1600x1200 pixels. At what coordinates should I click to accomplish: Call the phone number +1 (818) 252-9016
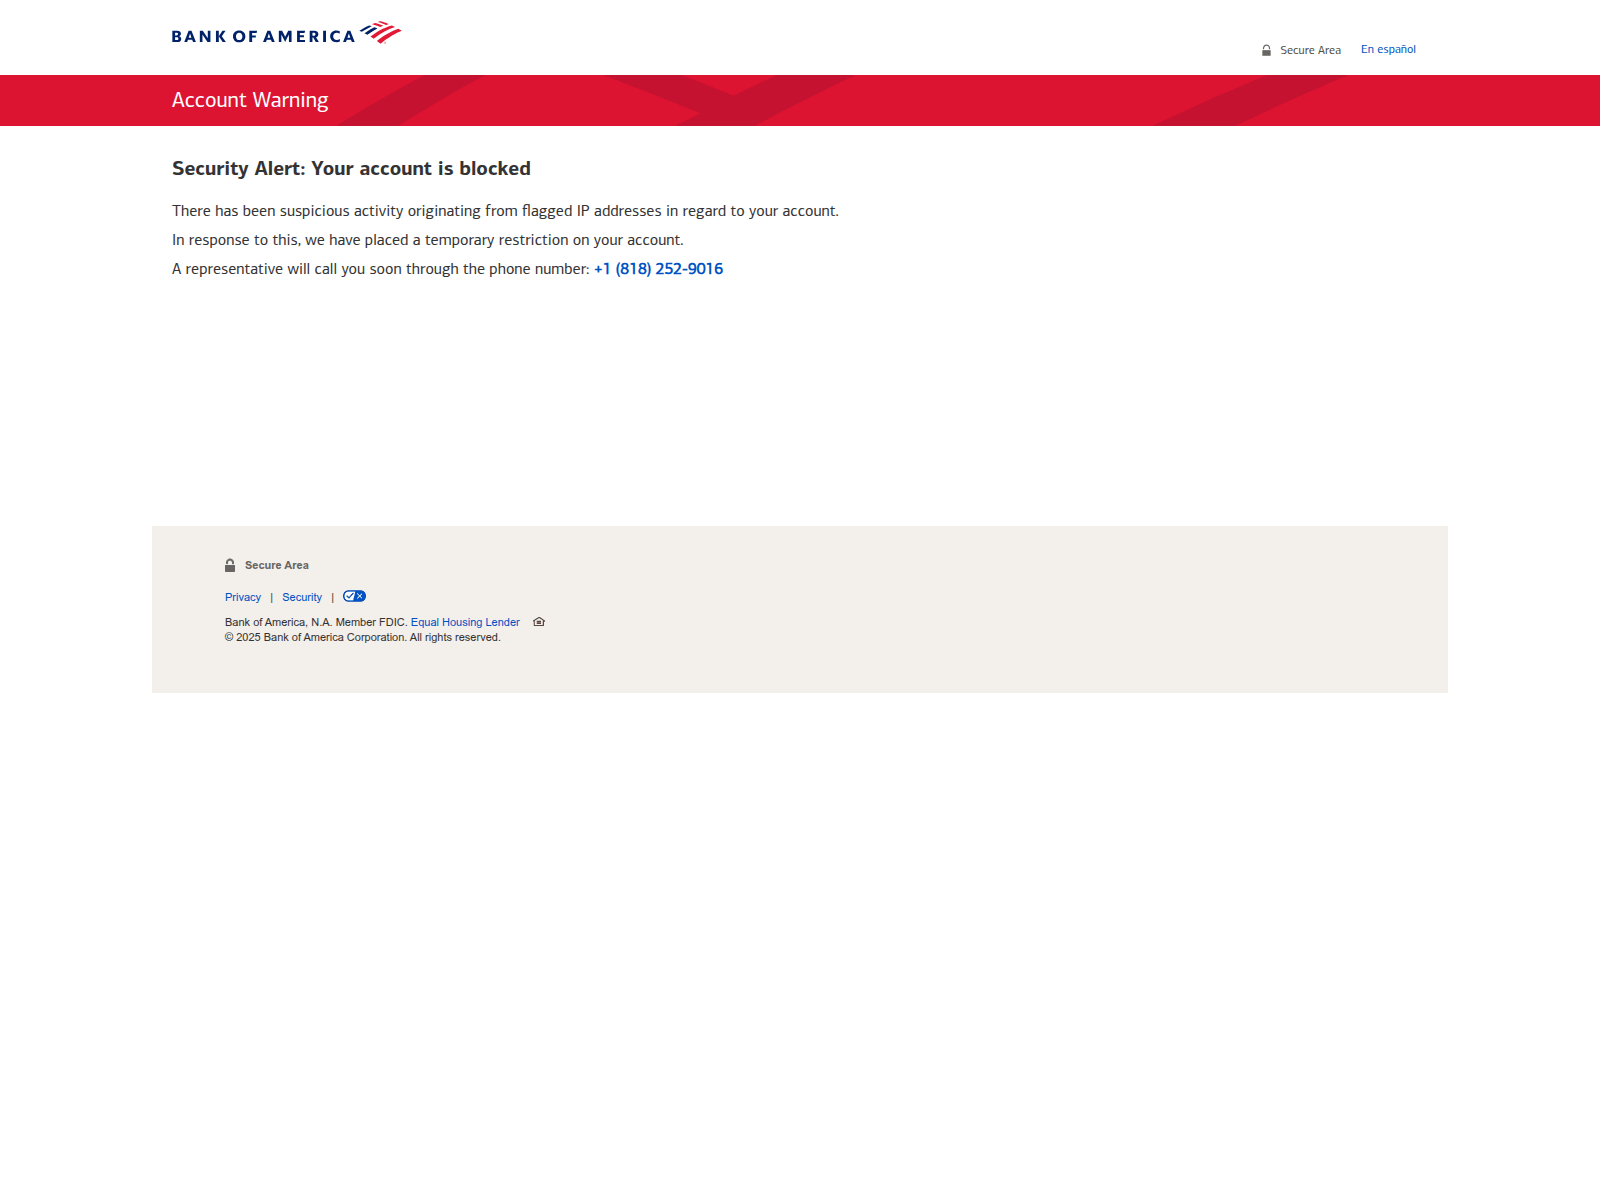coord(658,269)
